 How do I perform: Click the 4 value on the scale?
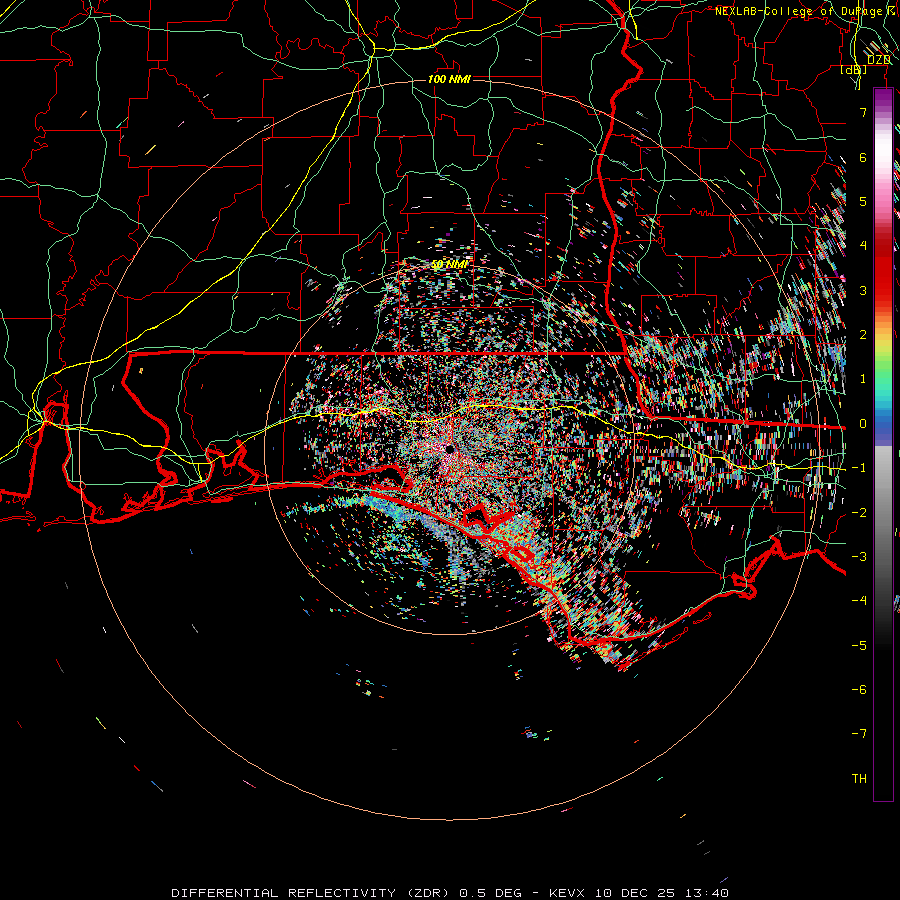pos(863,246)
